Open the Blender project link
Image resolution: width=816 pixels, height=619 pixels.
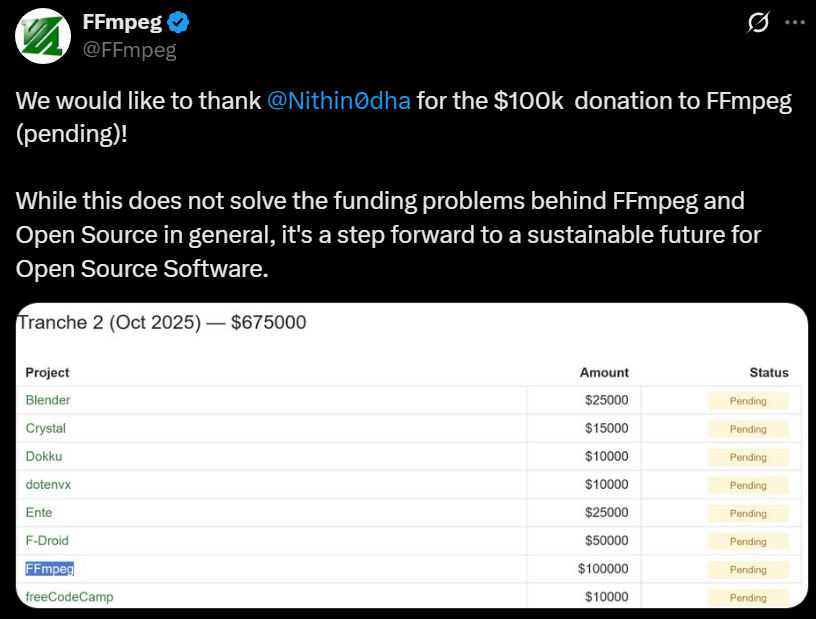tap(48, 400)
